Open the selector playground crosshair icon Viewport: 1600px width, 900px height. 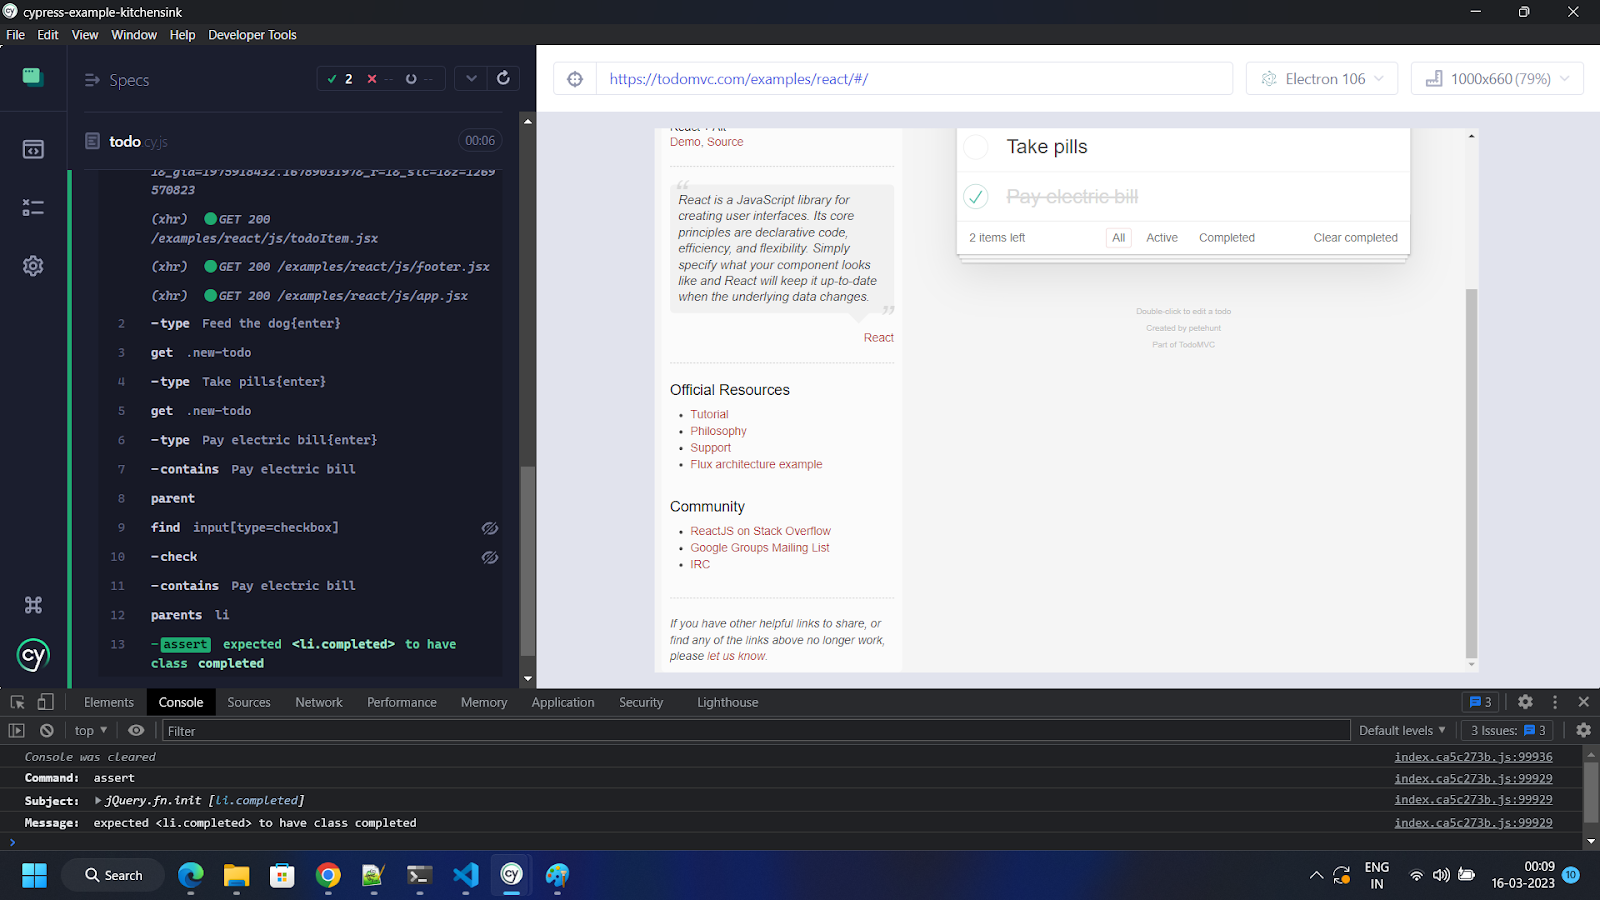(575, 79)
